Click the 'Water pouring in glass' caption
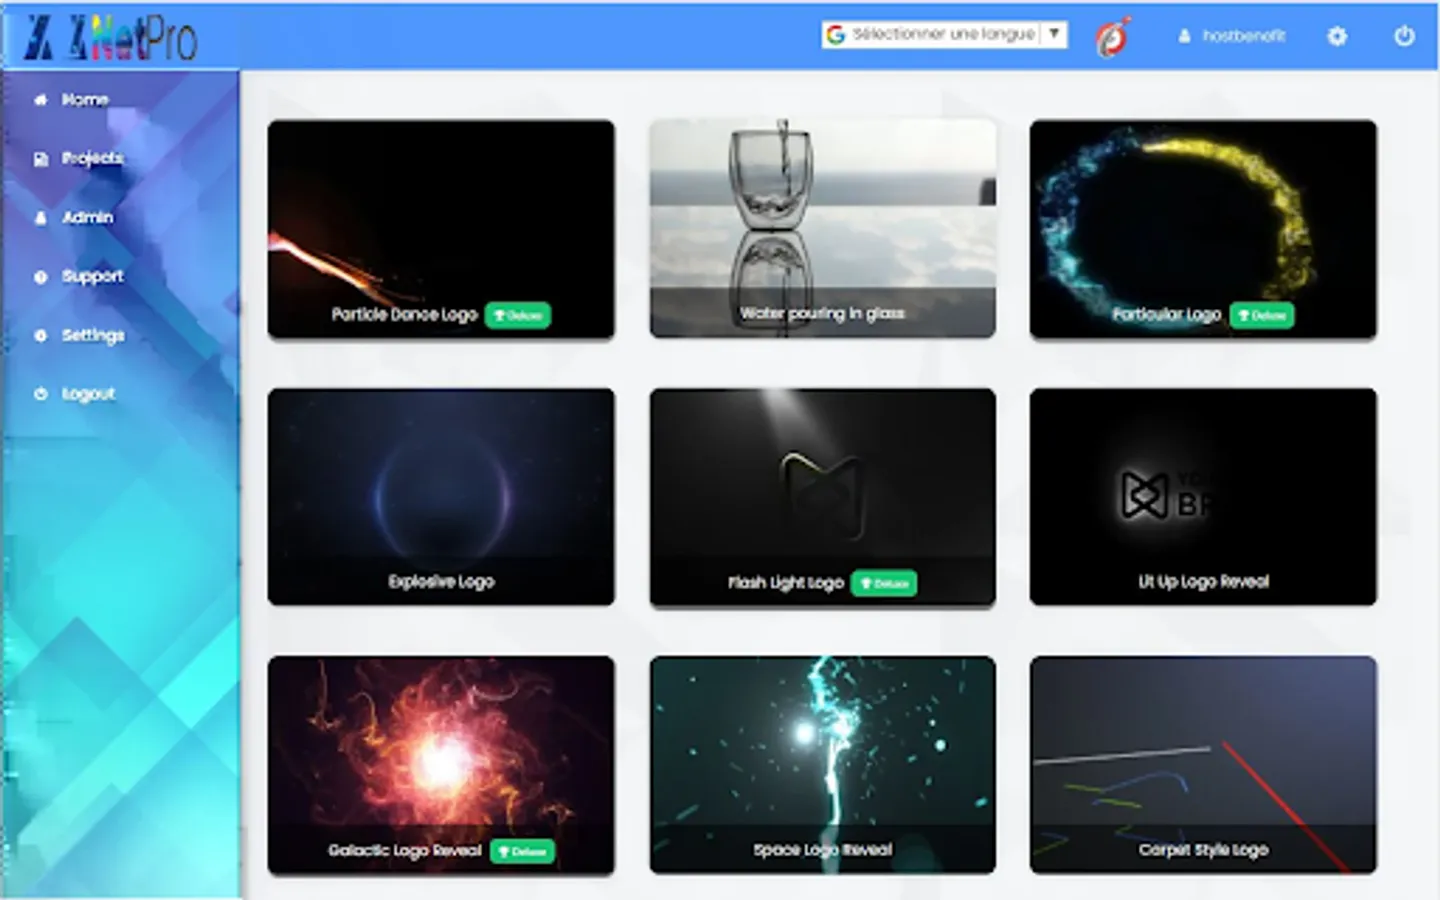 click(x=822, y=313)
